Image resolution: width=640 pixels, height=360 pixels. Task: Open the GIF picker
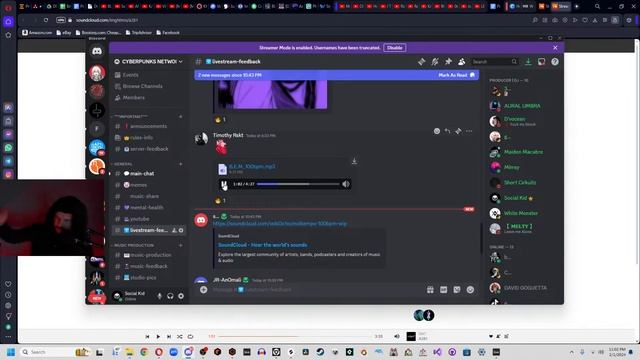coord(444,290)
